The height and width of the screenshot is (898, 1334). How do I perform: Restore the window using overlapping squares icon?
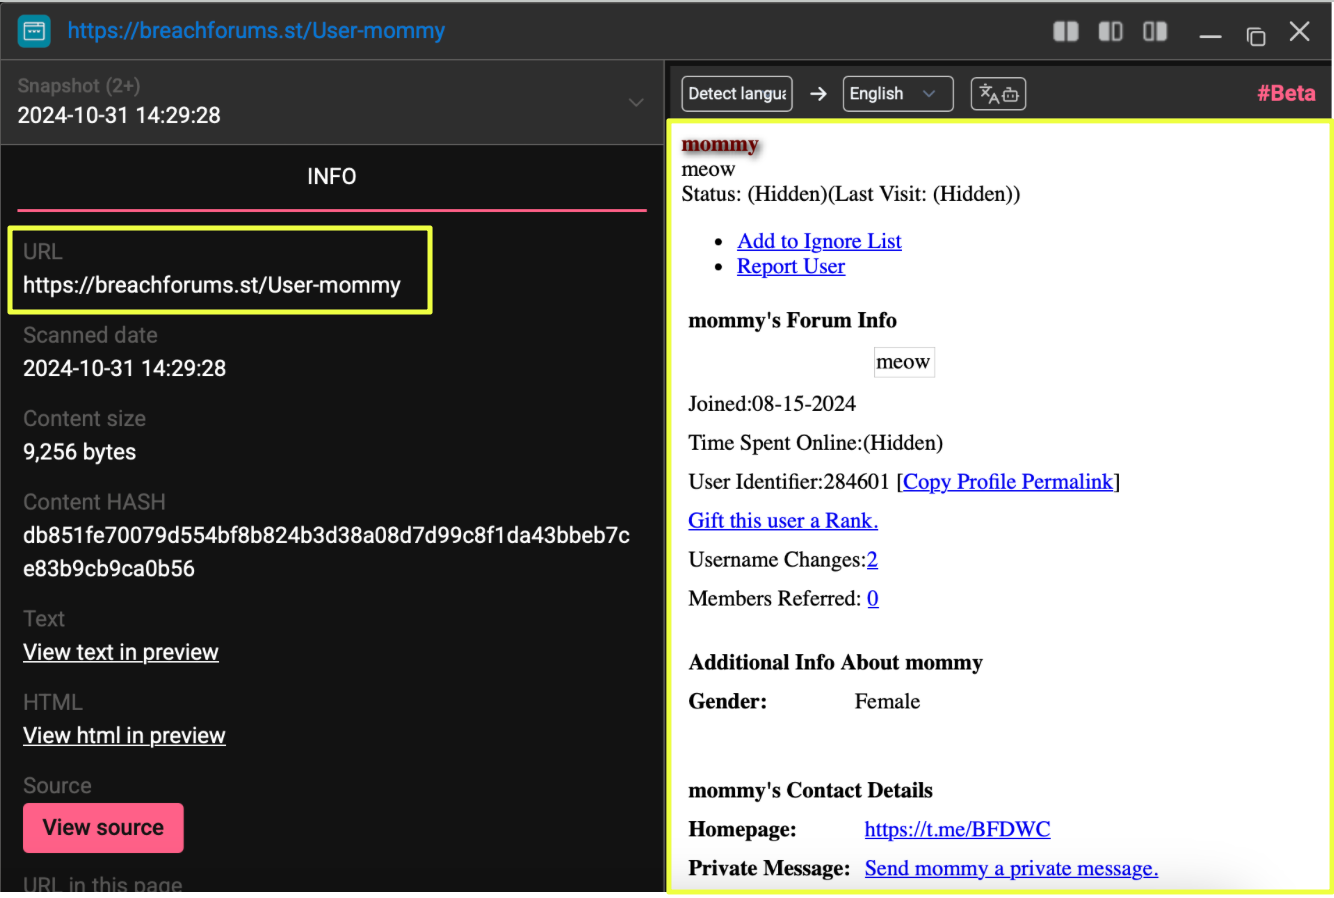point(1256,35)
